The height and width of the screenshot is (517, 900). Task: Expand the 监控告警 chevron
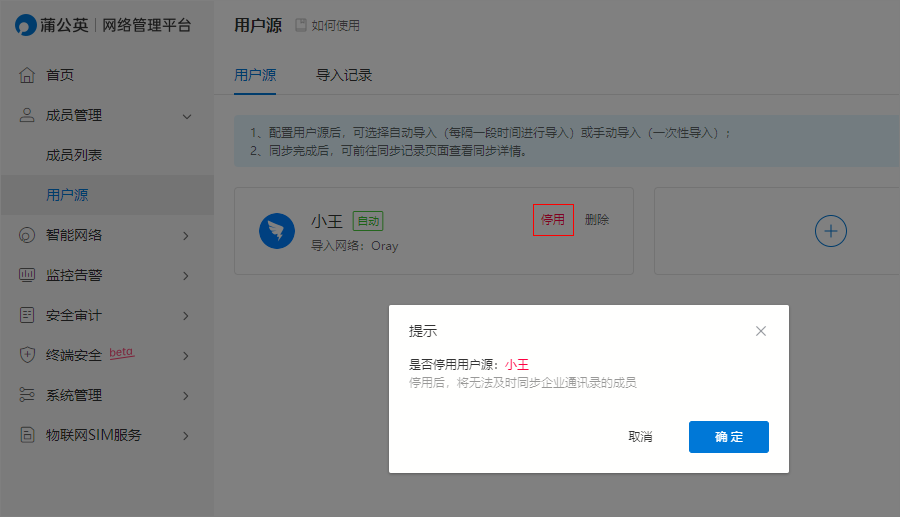[185, 276]
